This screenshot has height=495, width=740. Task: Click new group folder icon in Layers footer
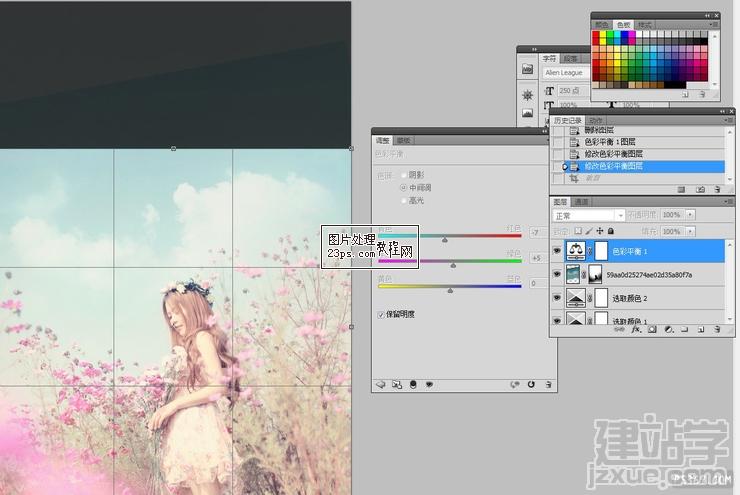685,329
